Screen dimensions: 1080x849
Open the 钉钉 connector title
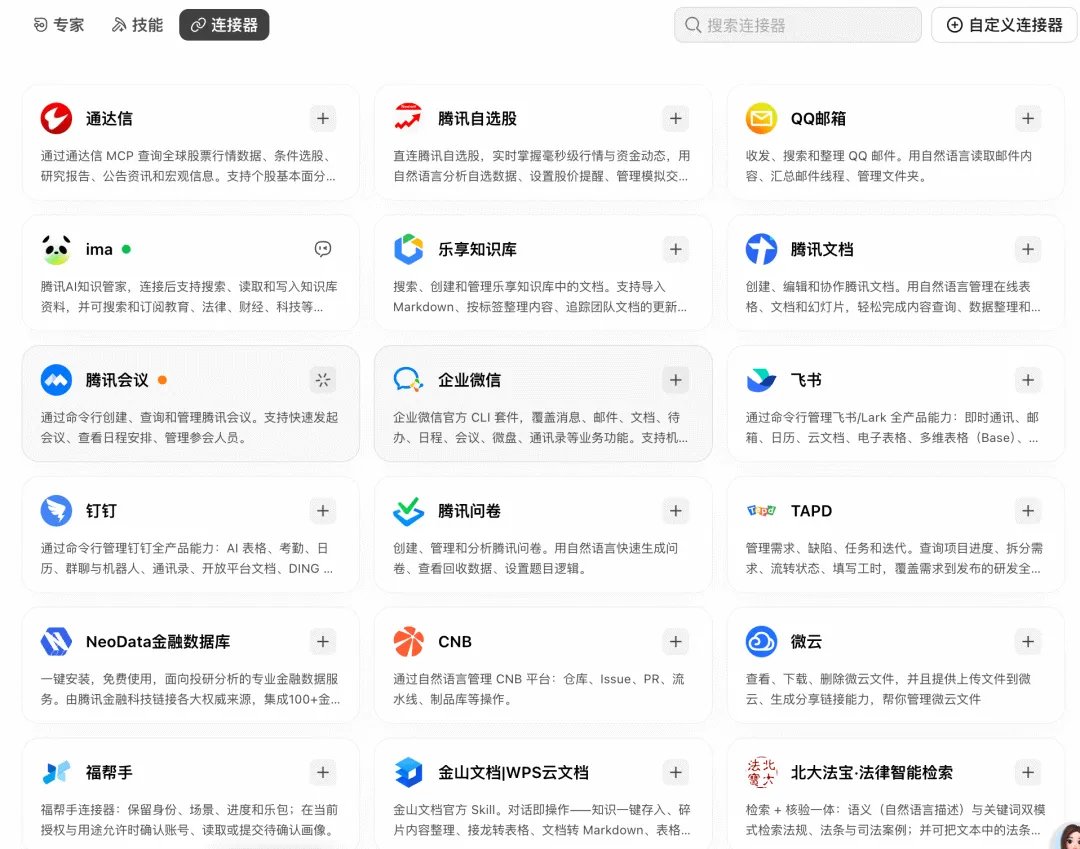(x=101, y=511)
